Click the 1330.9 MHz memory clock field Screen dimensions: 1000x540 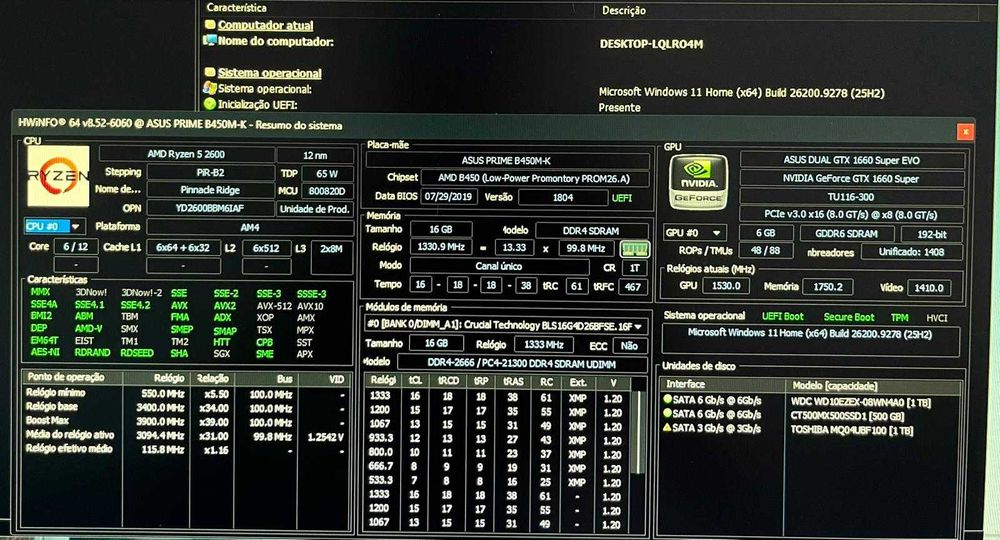(441, 247)
